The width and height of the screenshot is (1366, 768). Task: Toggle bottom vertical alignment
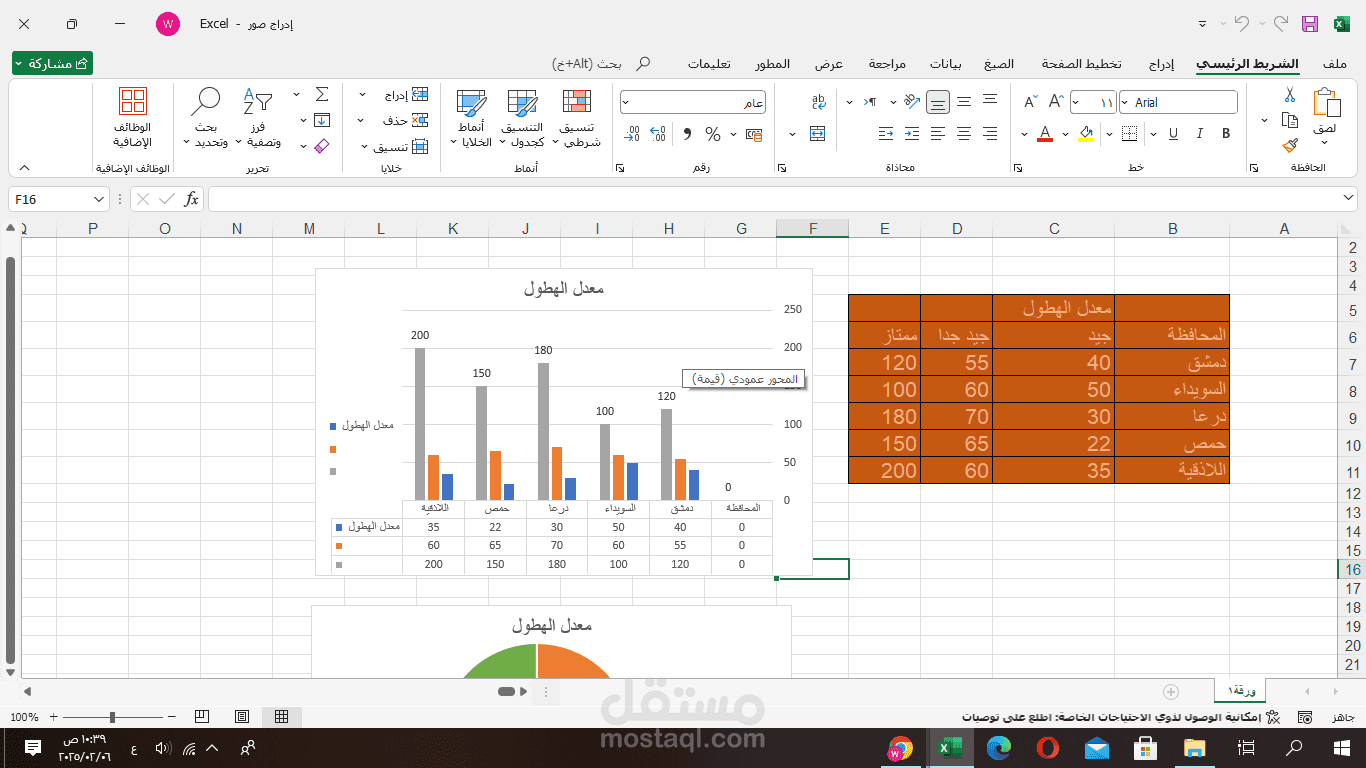(x=938, y=102)
